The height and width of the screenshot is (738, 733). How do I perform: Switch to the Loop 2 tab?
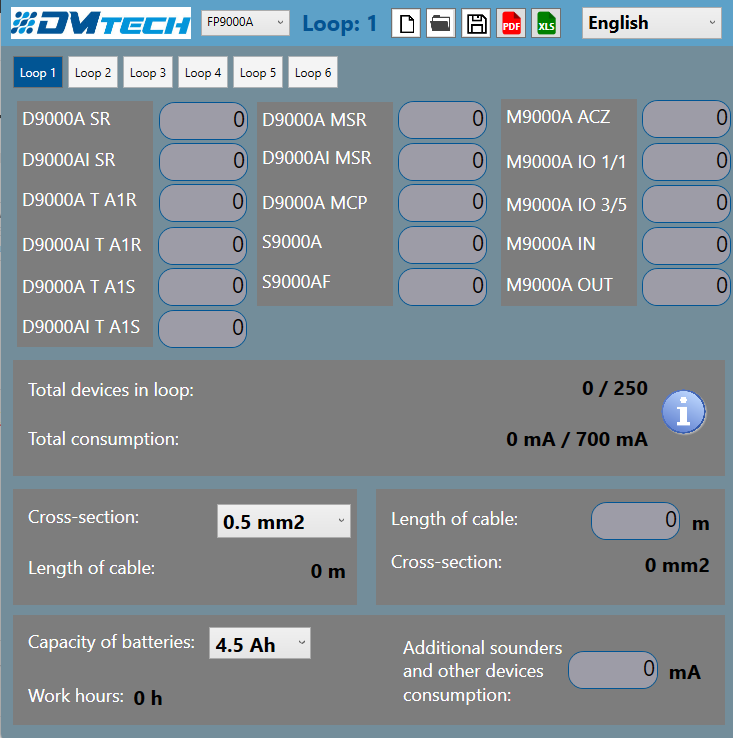(x=93, y=72)
